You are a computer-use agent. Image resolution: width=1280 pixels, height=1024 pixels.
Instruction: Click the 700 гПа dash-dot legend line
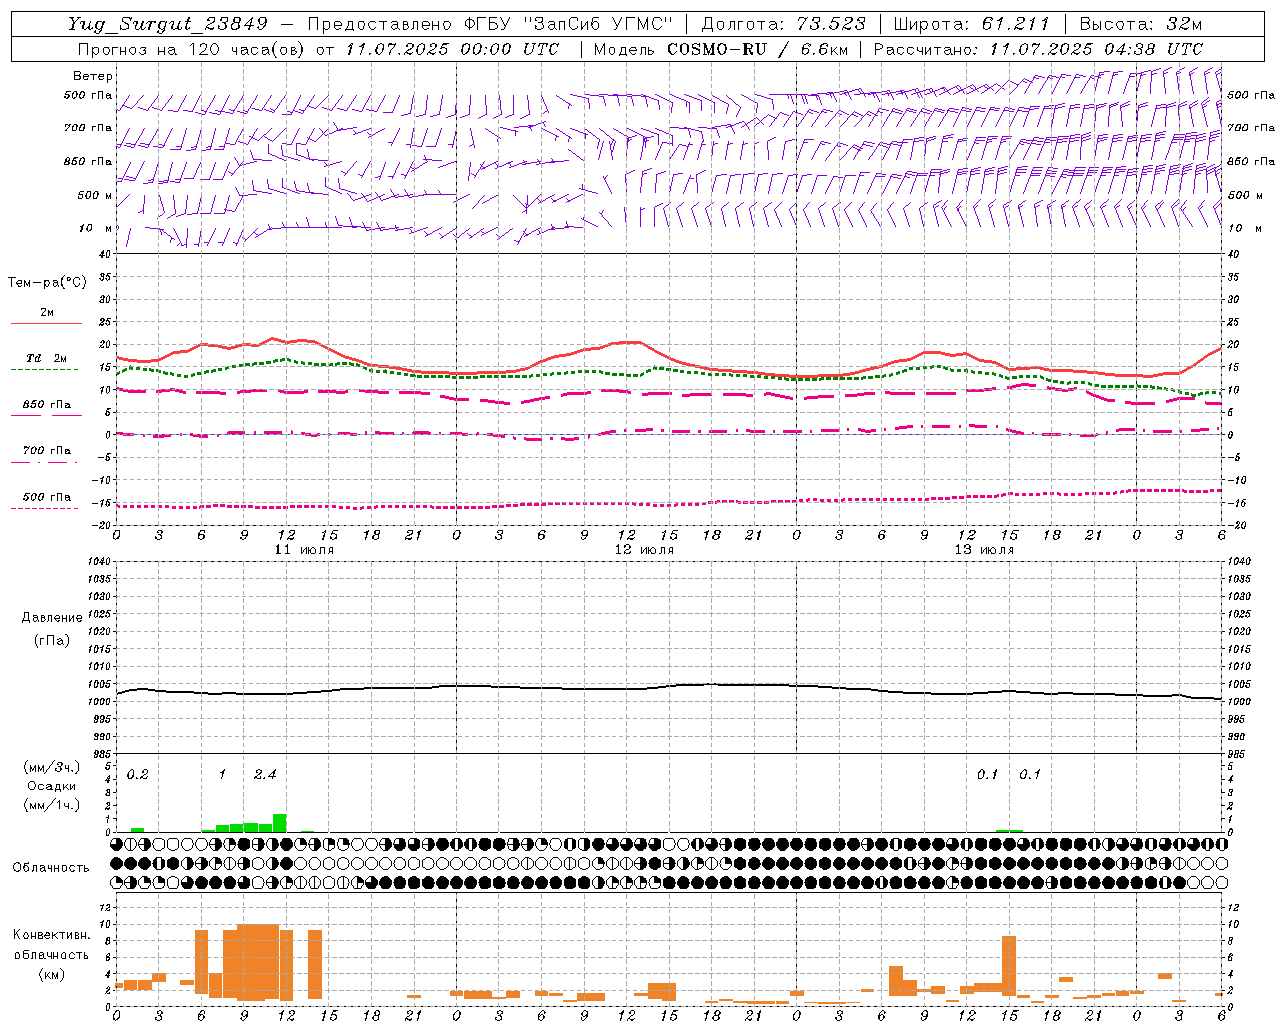[44, 462]
